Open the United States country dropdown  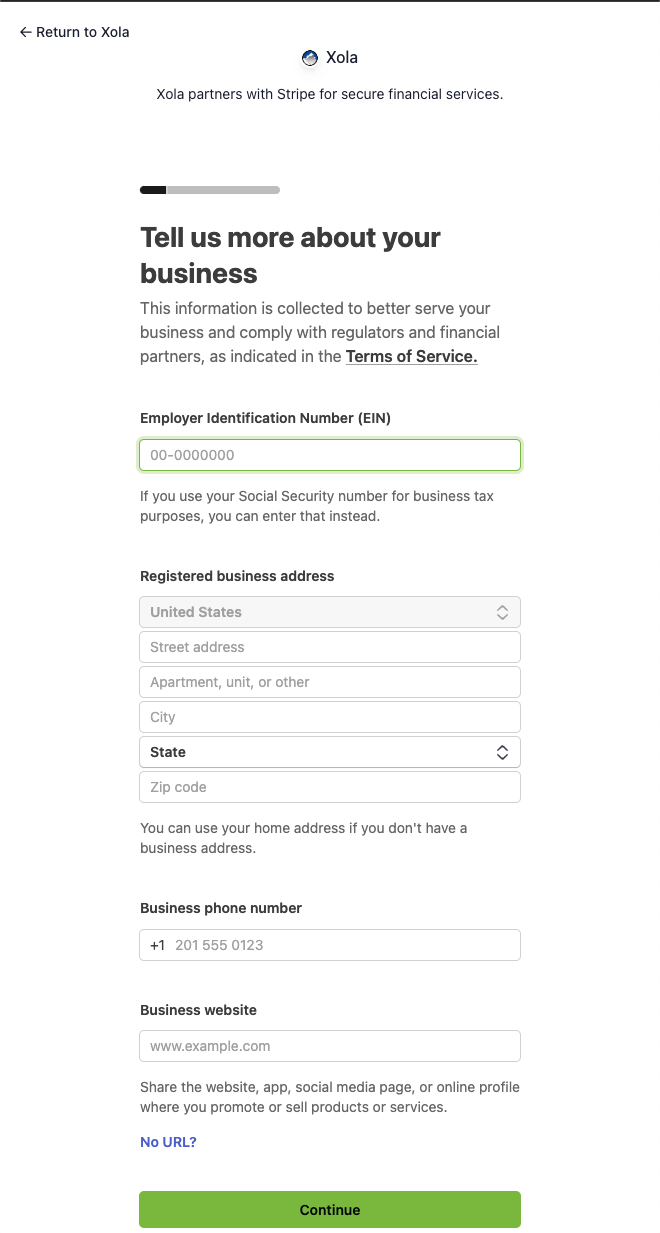pyautogui.click(x=330, y=612)
